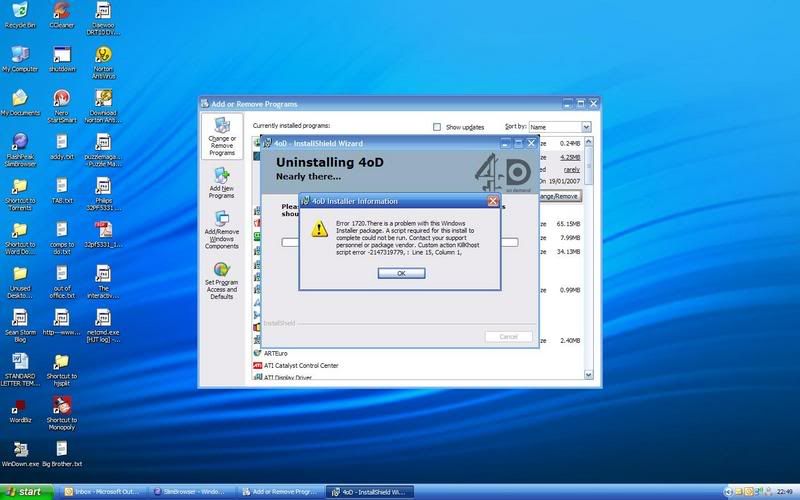Select STANDARD LETTER TEM Word document icon
Image resolution: width=800 pixels, height=500 pixels.
pos(20,369)
